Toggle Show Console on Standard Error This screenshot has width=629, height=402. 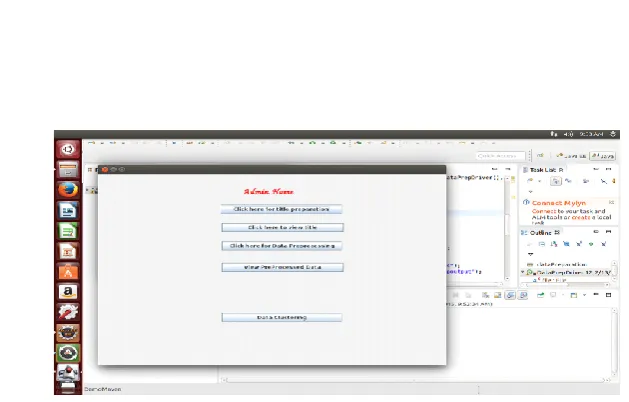[523, 295]
